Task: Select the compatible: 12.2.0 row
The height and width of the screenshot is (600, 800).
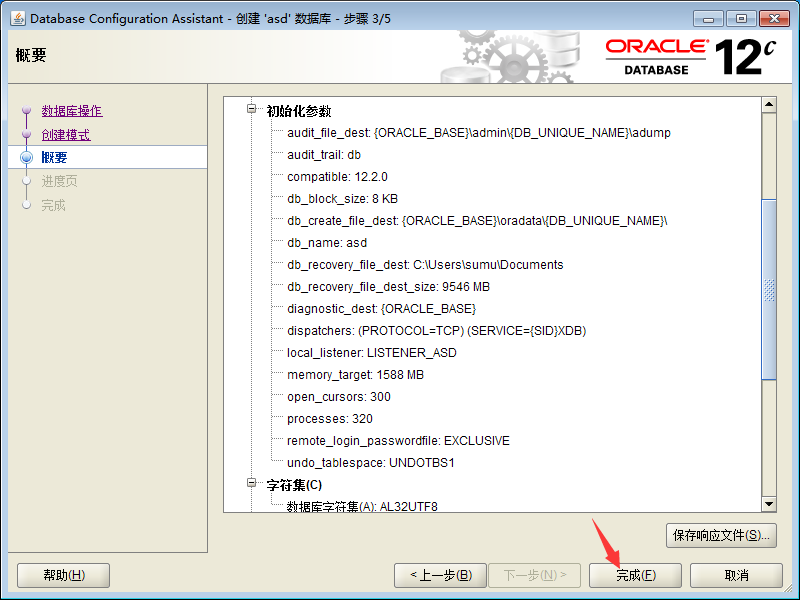Action: (337, 177)
